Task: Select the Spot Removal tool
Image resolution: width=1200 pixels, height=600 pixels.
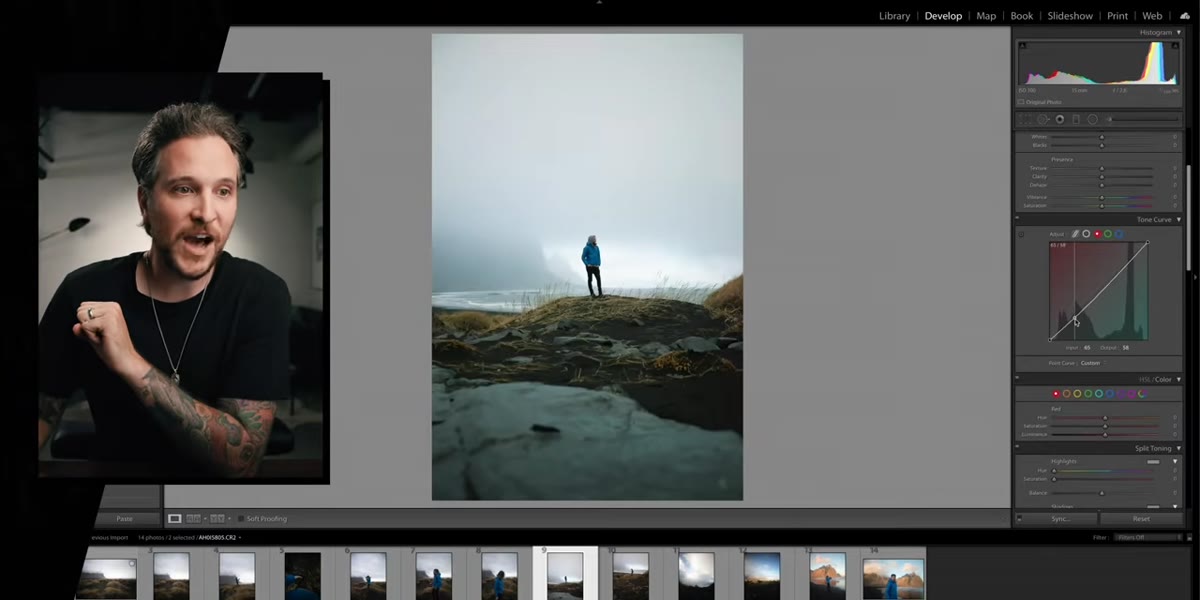Action: pyautogui.click(x=1042, y=119)
